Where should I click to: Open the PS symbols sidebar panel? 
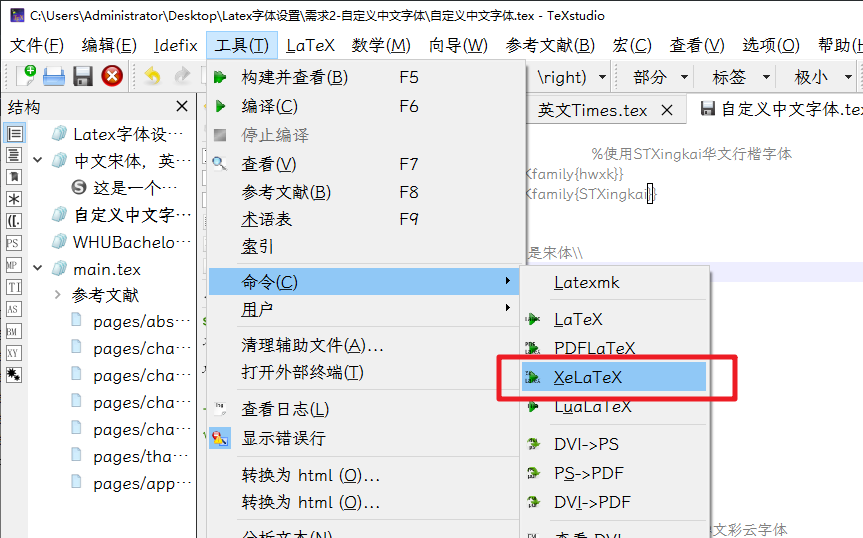[x=14, y=243]
